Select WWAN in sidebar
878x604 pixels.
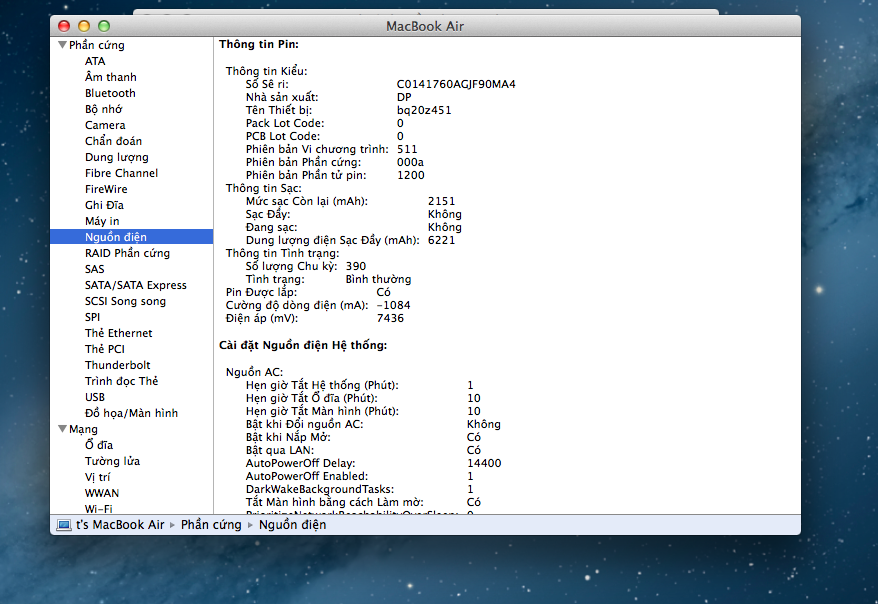[x=101, y=493]
